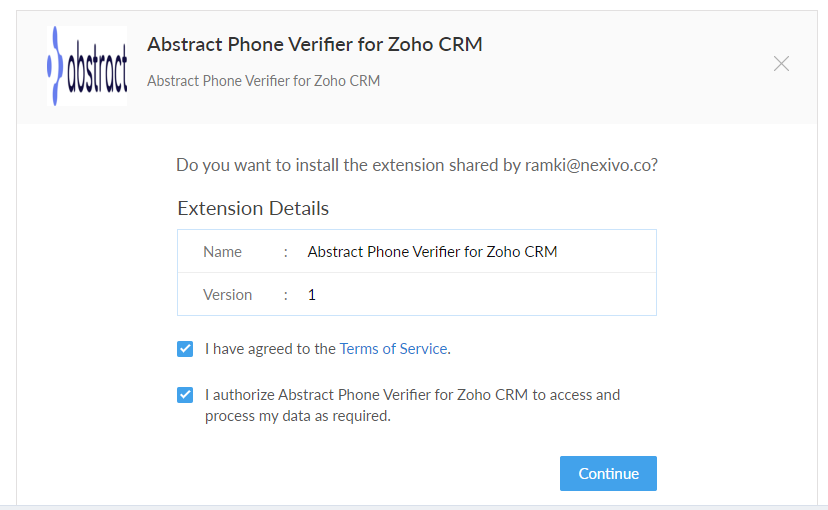Click the gray subtitle under the title

point(264,81)
